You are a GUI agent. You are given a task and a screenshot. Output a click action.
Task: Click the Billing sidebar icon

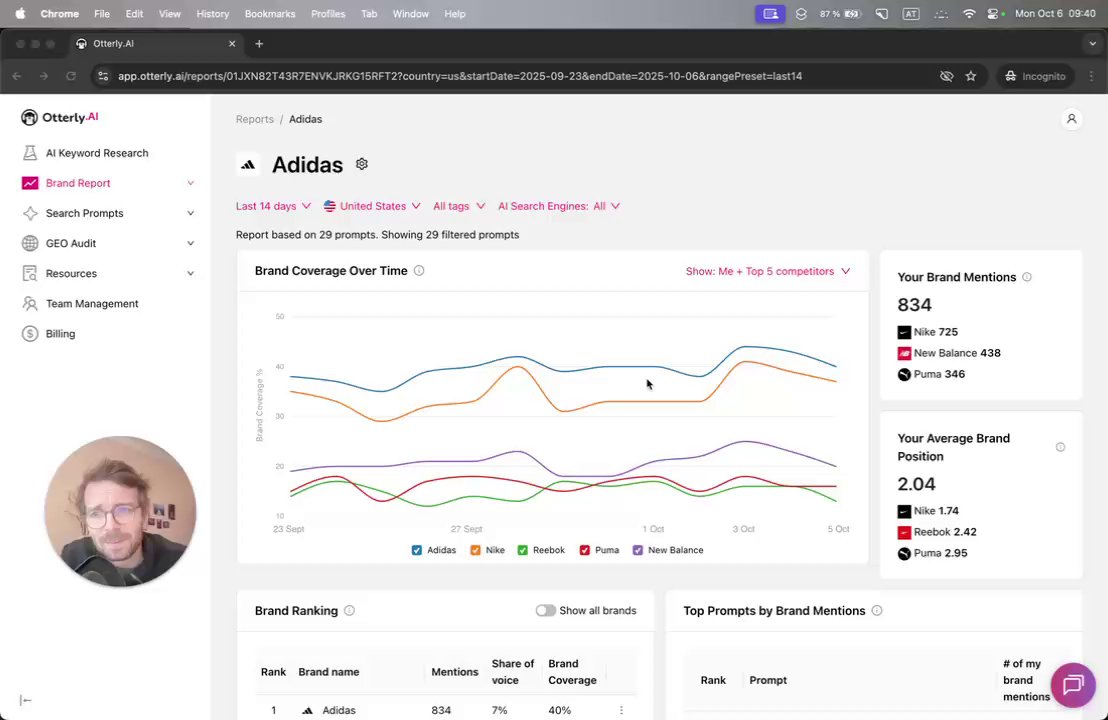(29, 334)
